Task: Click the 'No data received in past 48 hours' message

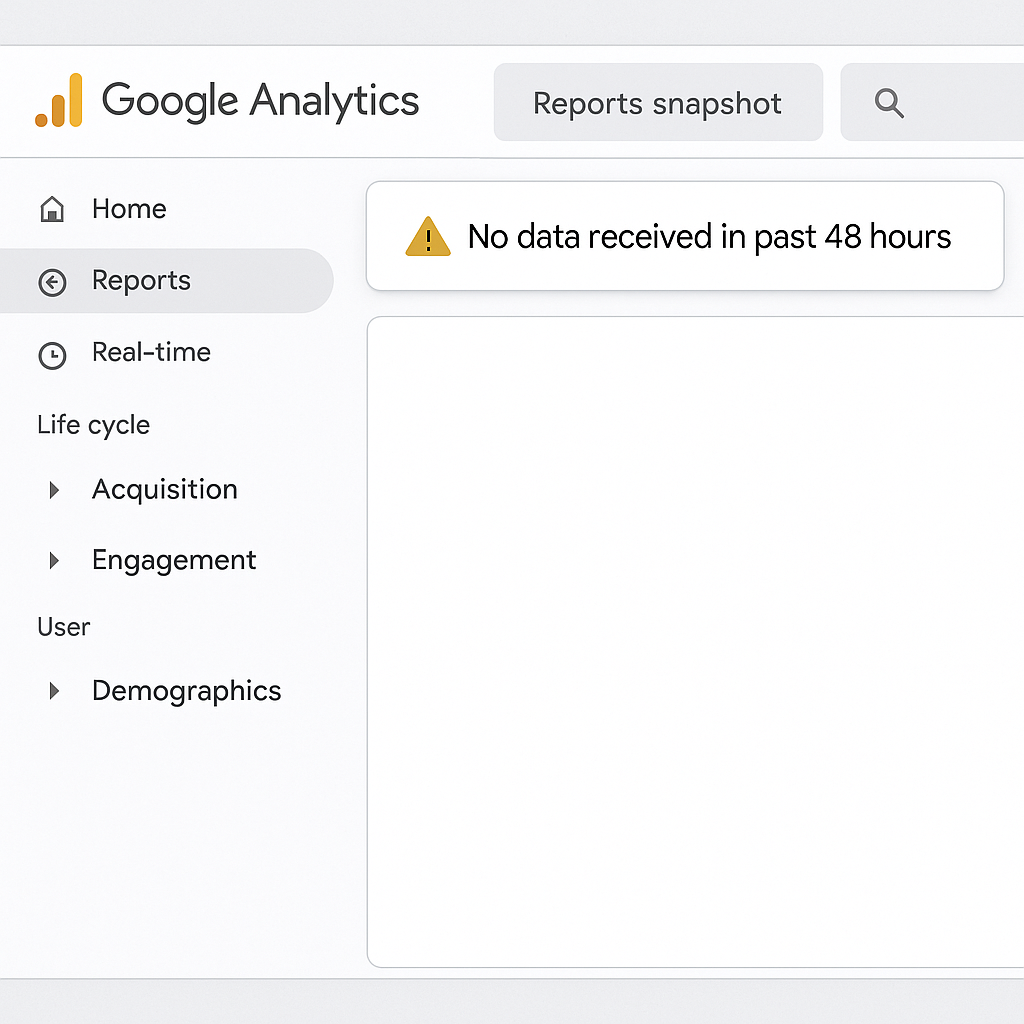Action: tap(709, 236)
